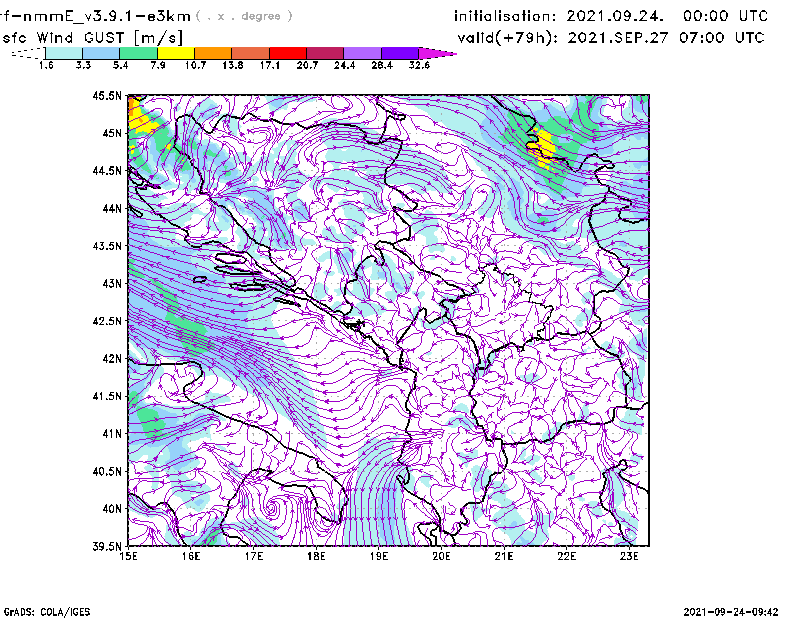Click the initialisation date '2021.09.24.' text
The height and width of the screenshot is (618, 800).
click(615, 16)
